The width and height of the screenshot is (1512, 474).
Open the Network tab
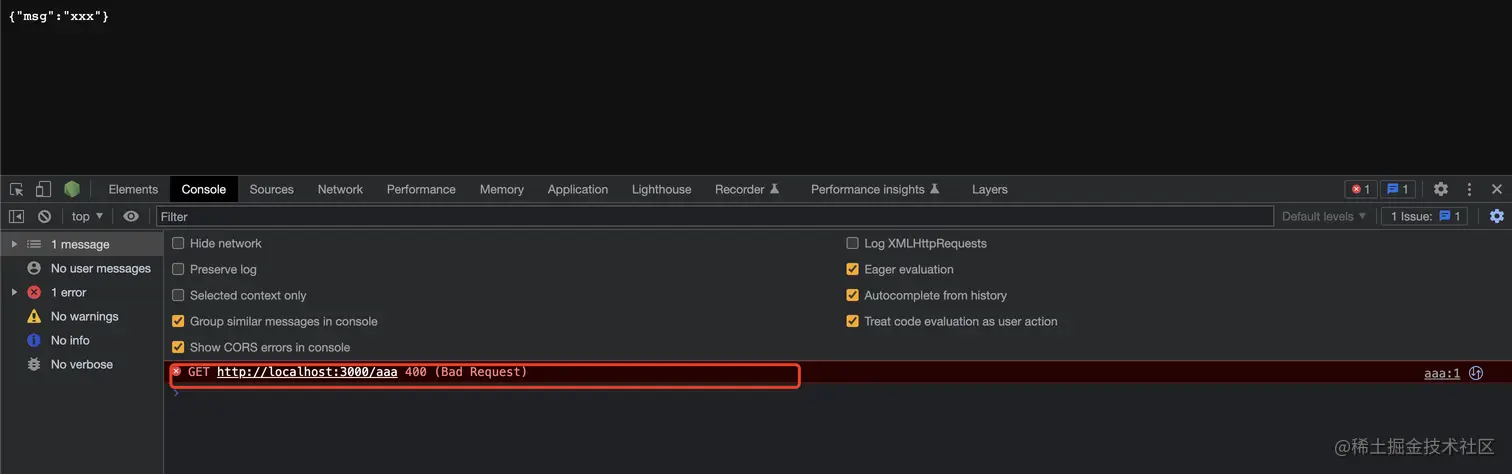(340, 189)
